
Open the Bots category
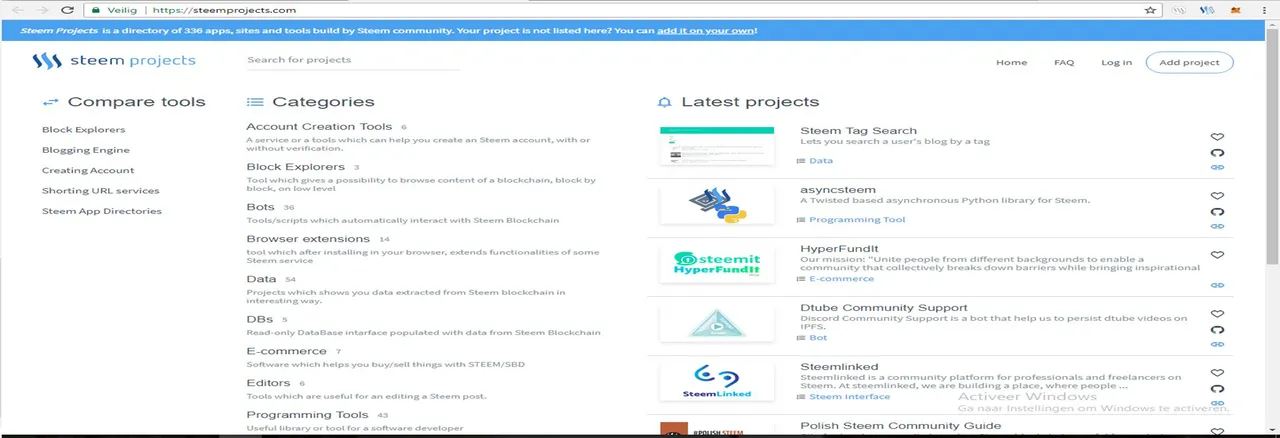click(x=260, y=207)
